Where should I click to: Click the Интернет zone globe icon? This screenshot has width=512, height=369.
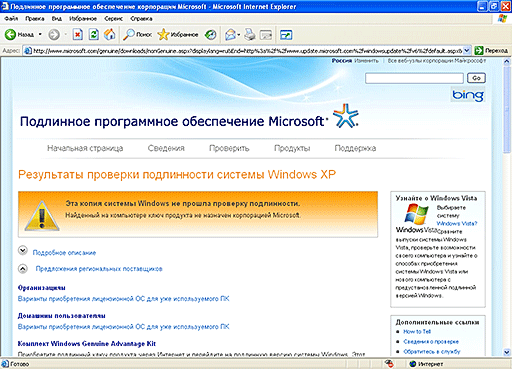point(413,364)
